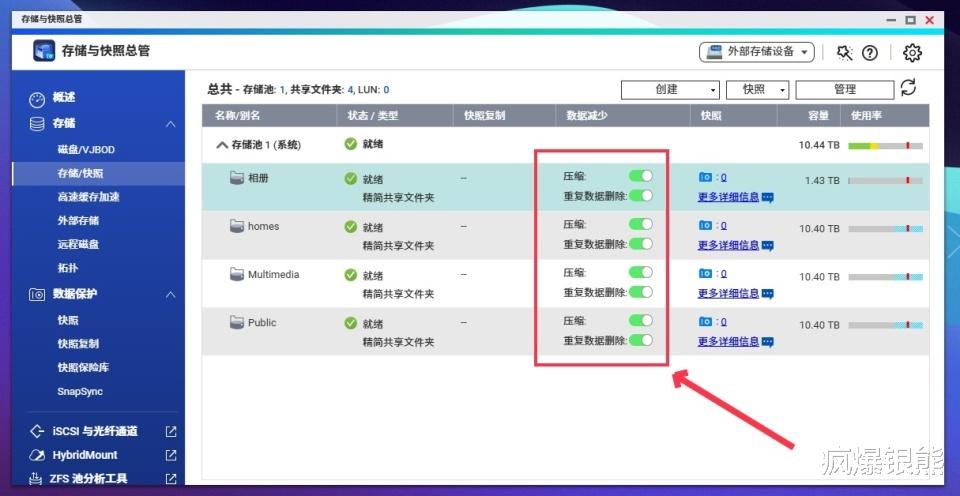Click the ZFS 池分析工具 icon

coord(37,478)
